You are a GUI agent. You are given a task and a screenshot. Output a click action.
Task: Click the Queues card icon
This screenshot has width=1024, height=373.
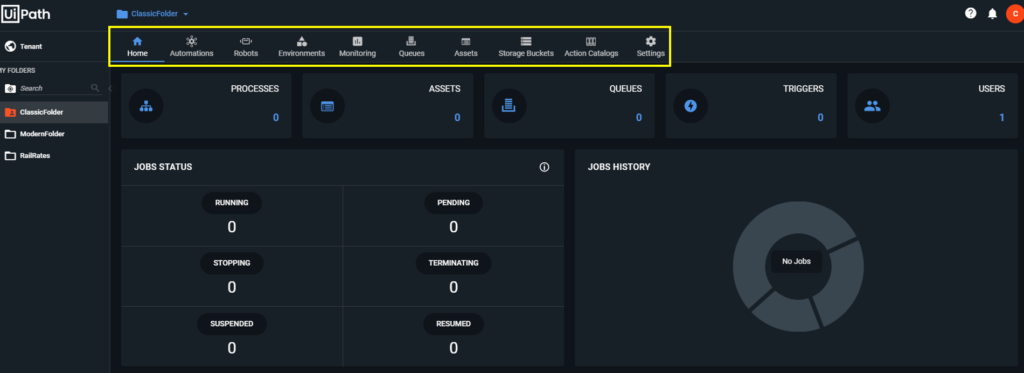pyautogui.click(x=509, y=106)
